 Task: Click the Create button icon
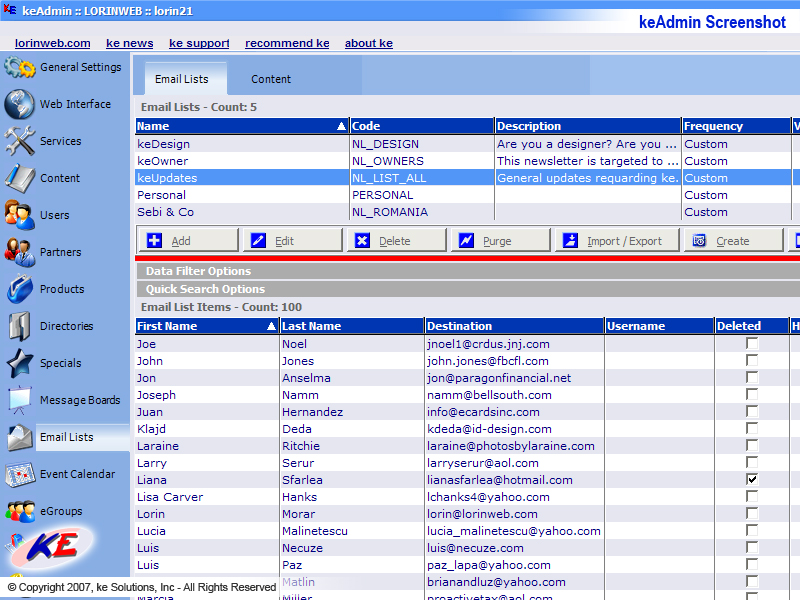(699, 240)
